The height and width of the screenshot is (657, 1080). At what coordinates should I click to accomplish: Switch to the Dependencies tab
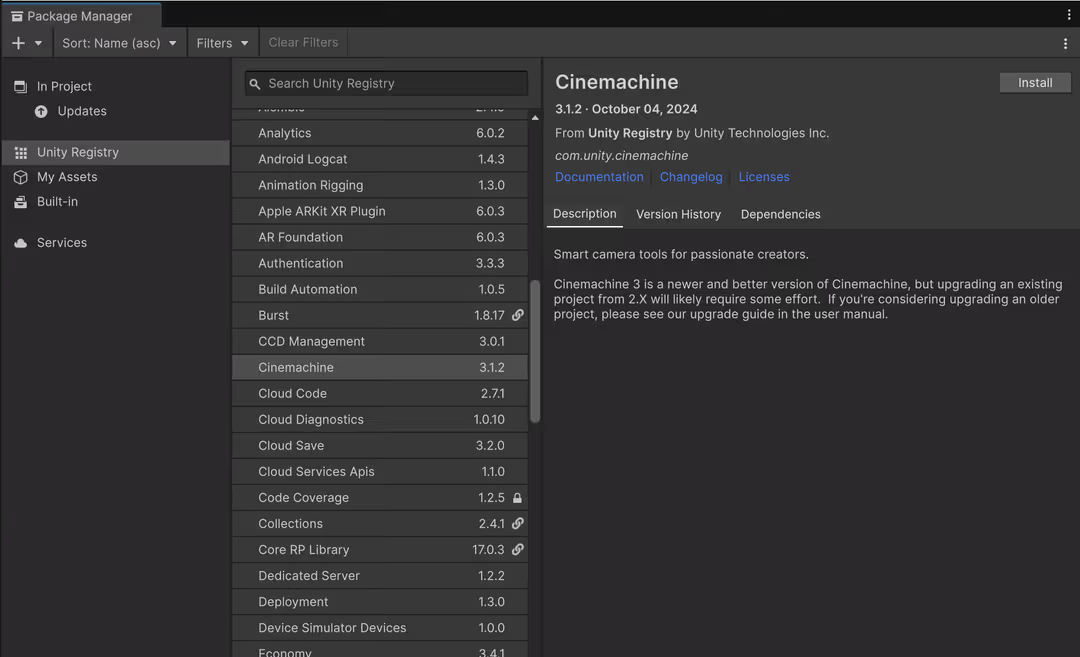780,214
